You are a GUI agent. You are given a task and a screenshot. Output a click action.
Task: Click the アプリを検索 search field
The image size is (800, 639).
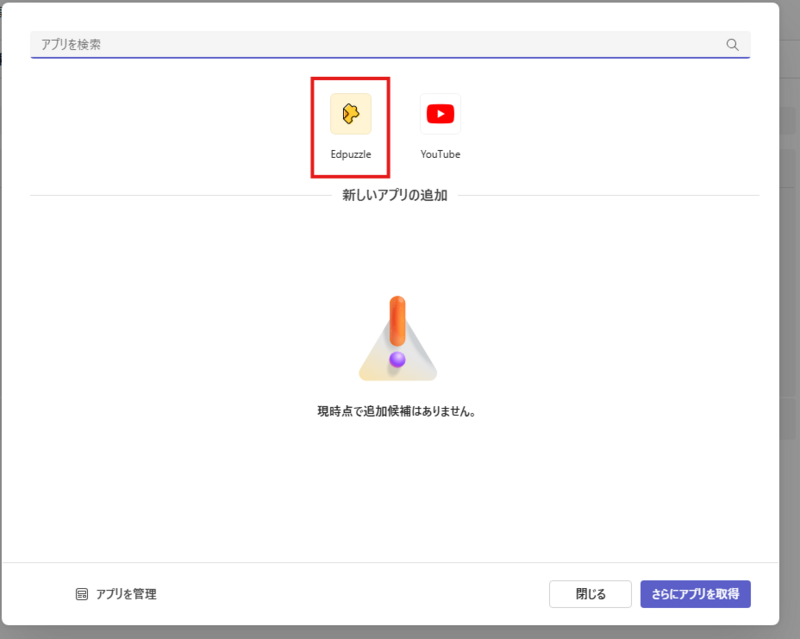tap(390, 45)
